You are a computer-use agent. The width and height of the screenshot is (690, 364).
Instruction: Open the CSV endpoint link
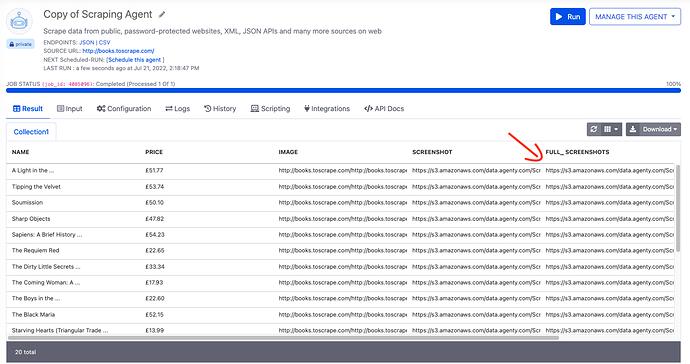click(x=105, y=43)
